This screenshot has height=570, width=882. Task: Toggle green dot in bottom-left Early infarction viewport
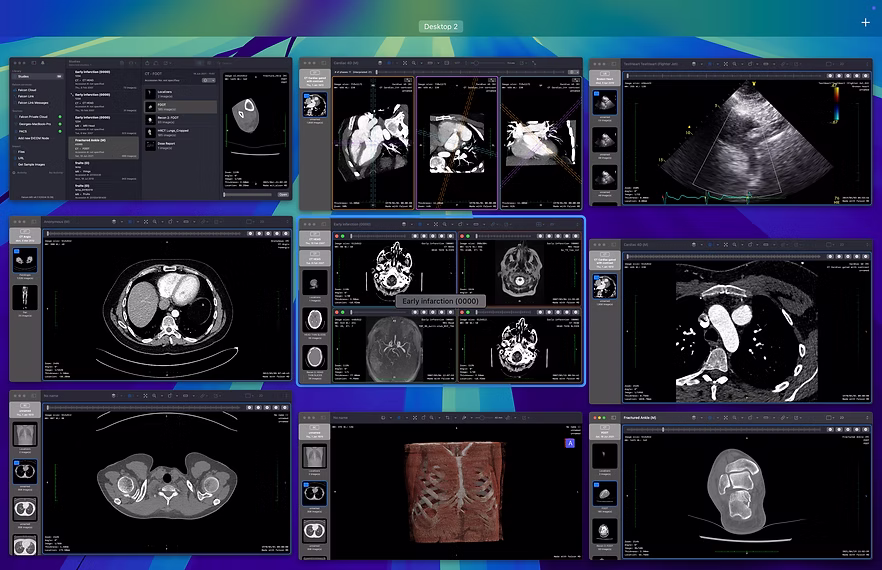[x=343, y=311]
